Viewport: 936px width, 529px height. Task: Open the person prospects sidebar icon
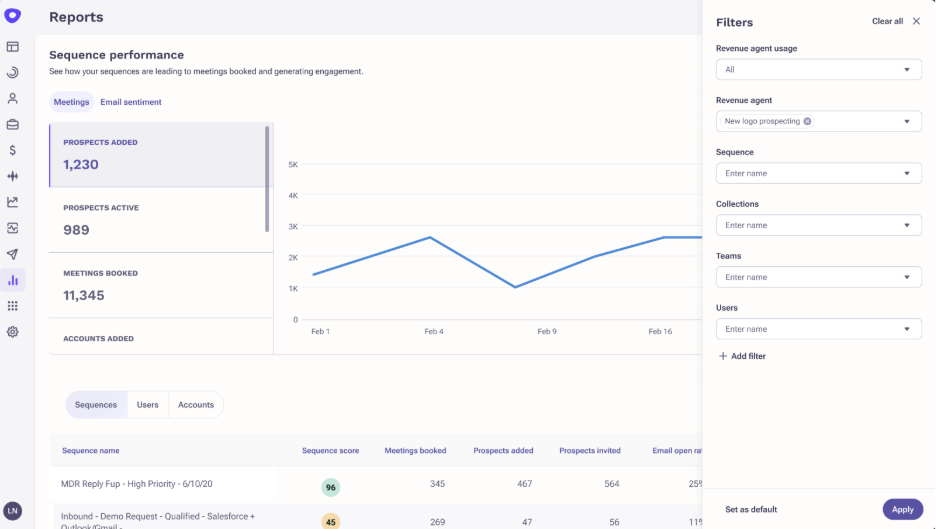click(x=13, y=99)
